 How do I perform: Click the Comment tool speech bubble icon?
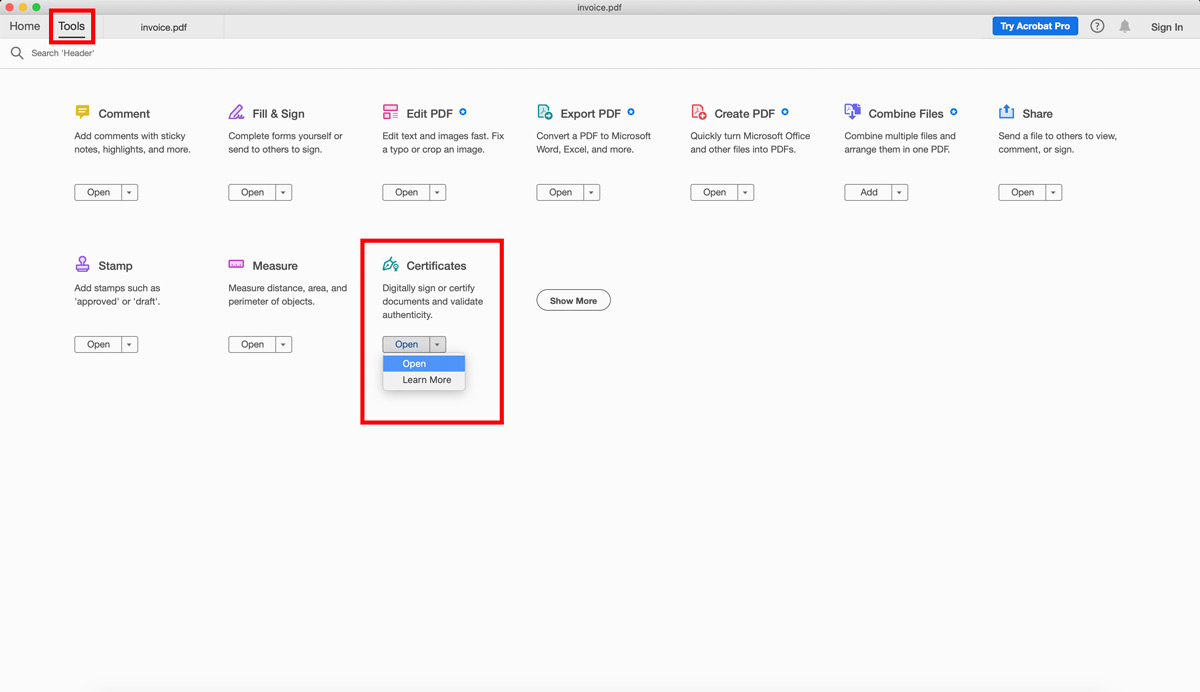[x=82, y=112]
